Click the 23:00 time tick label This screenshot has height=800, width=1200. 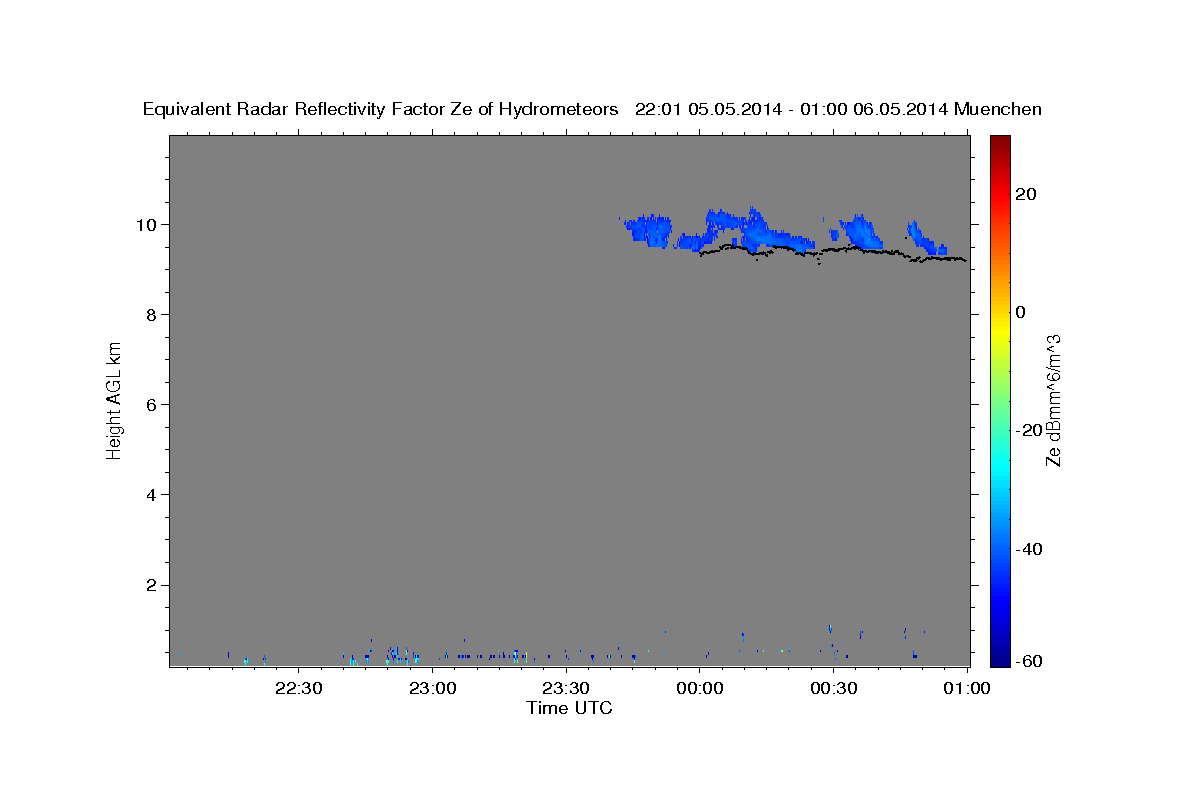[433, 689]
